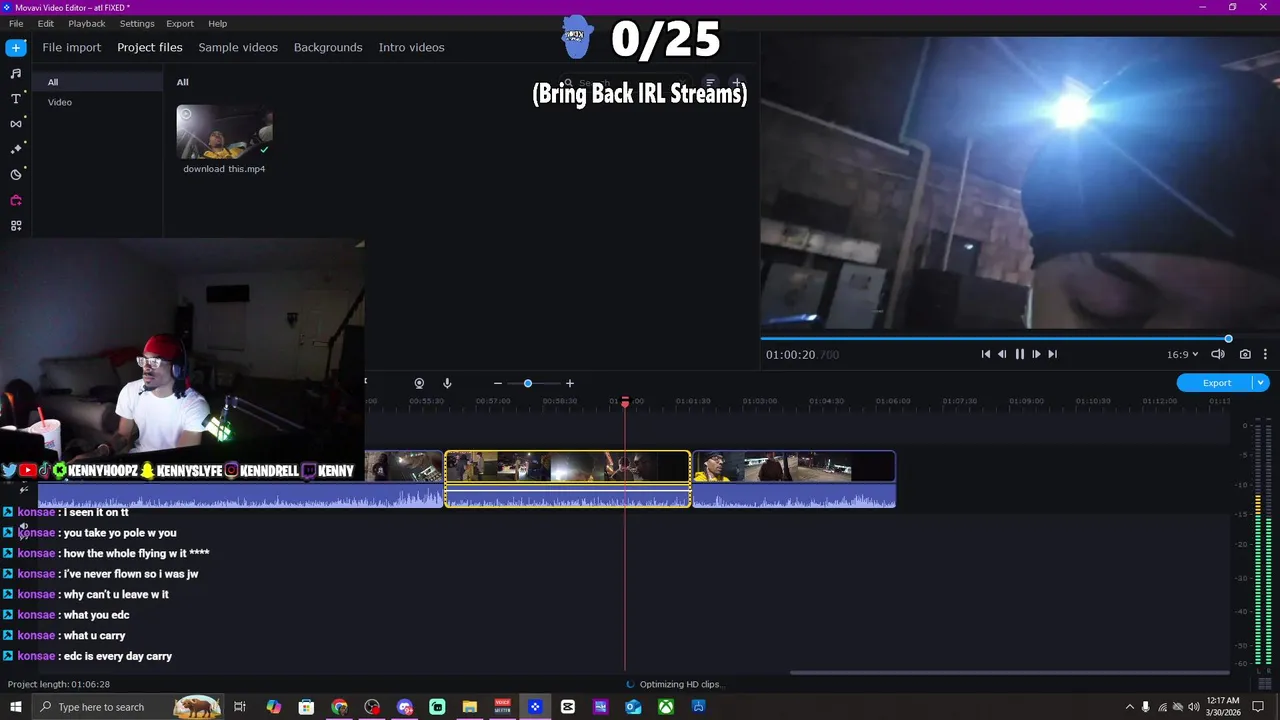
Task: Switch to the Sample videos tab
Action: tap(238, 47)
